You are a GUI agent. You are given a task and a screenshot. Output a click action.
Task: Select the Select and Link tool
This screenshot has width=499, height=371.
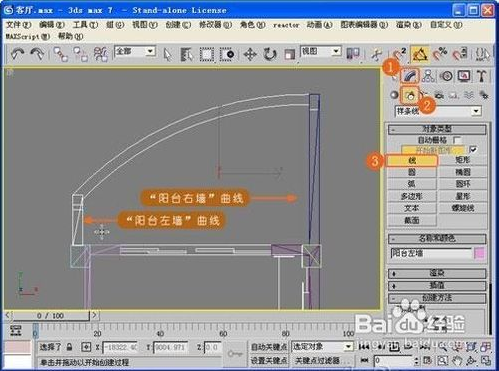click(x=61, y=54)
